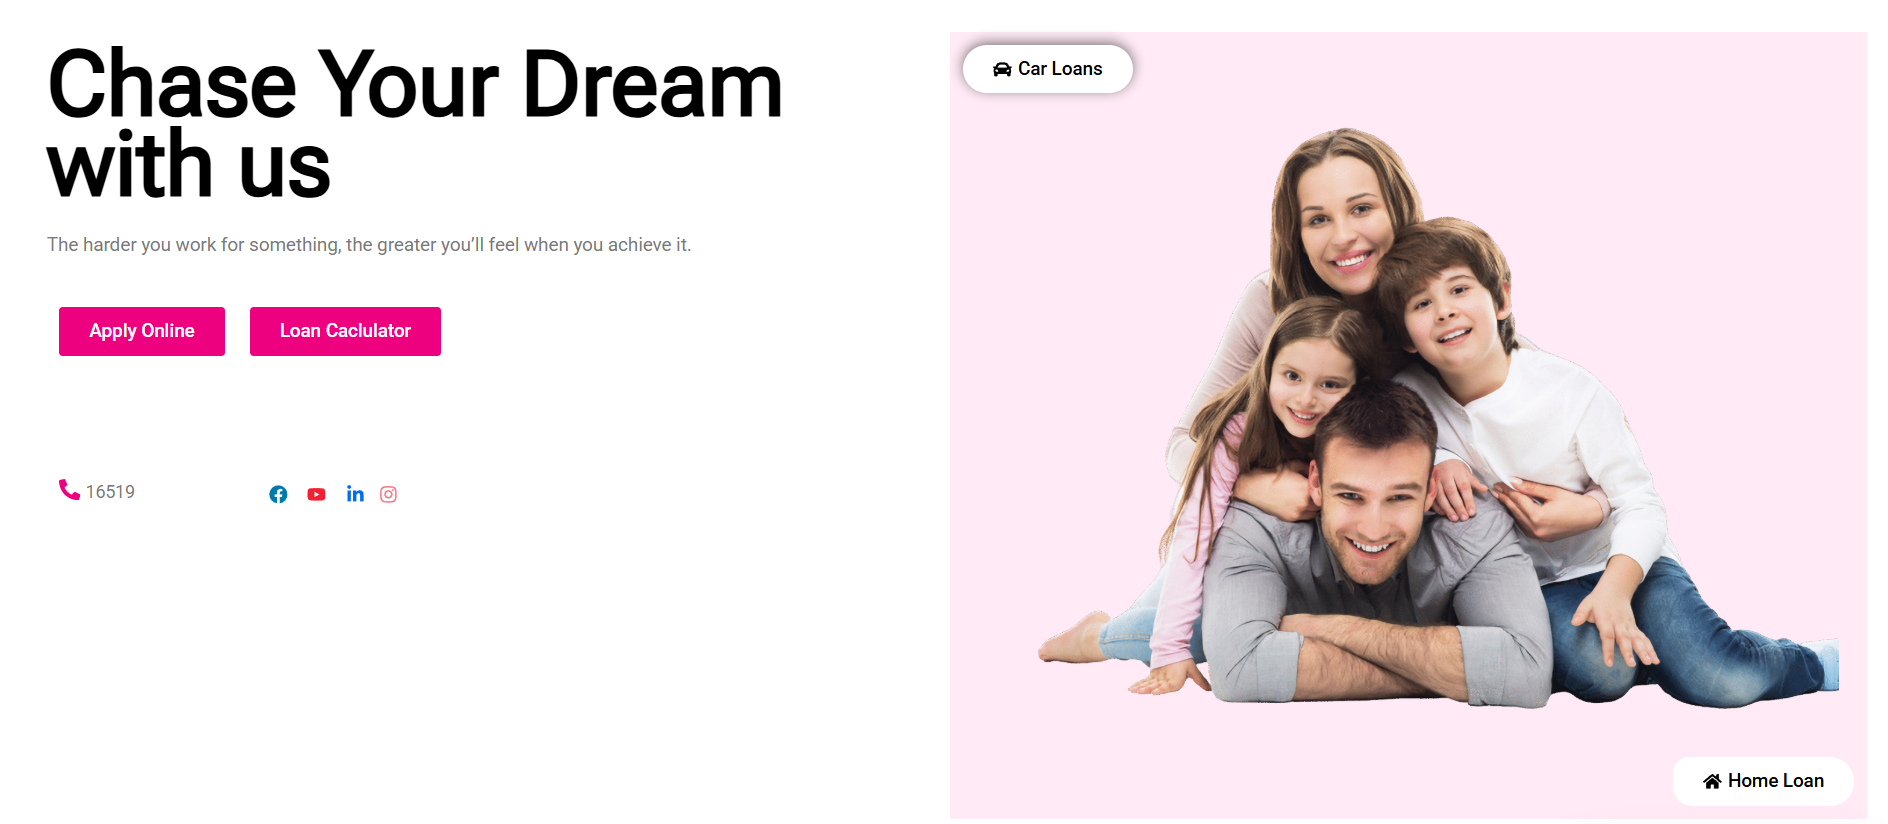Image resolution: width=1888 pixels, height=824 pixels.
Task: Click the house icon in Home Loan
Action: [1712, 781]
